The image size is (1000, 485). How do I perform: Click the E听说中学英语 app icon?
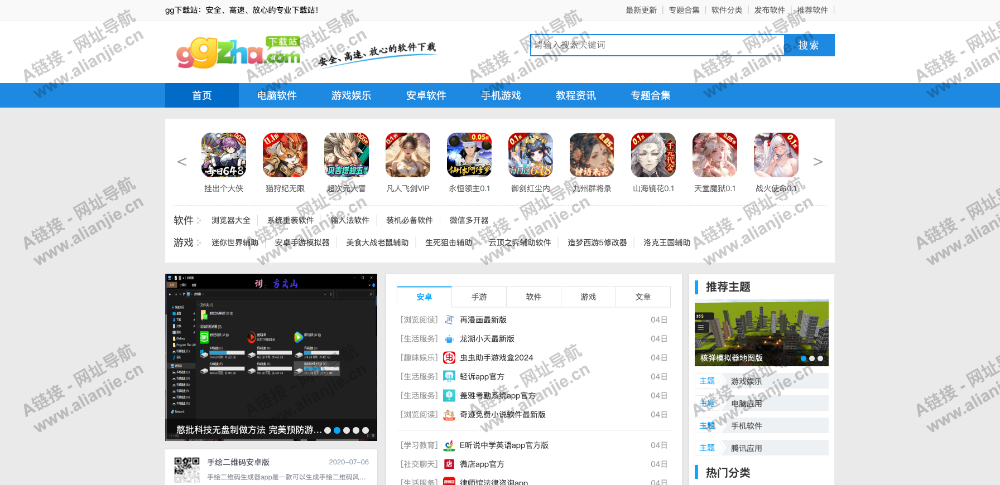coord(450,445)
